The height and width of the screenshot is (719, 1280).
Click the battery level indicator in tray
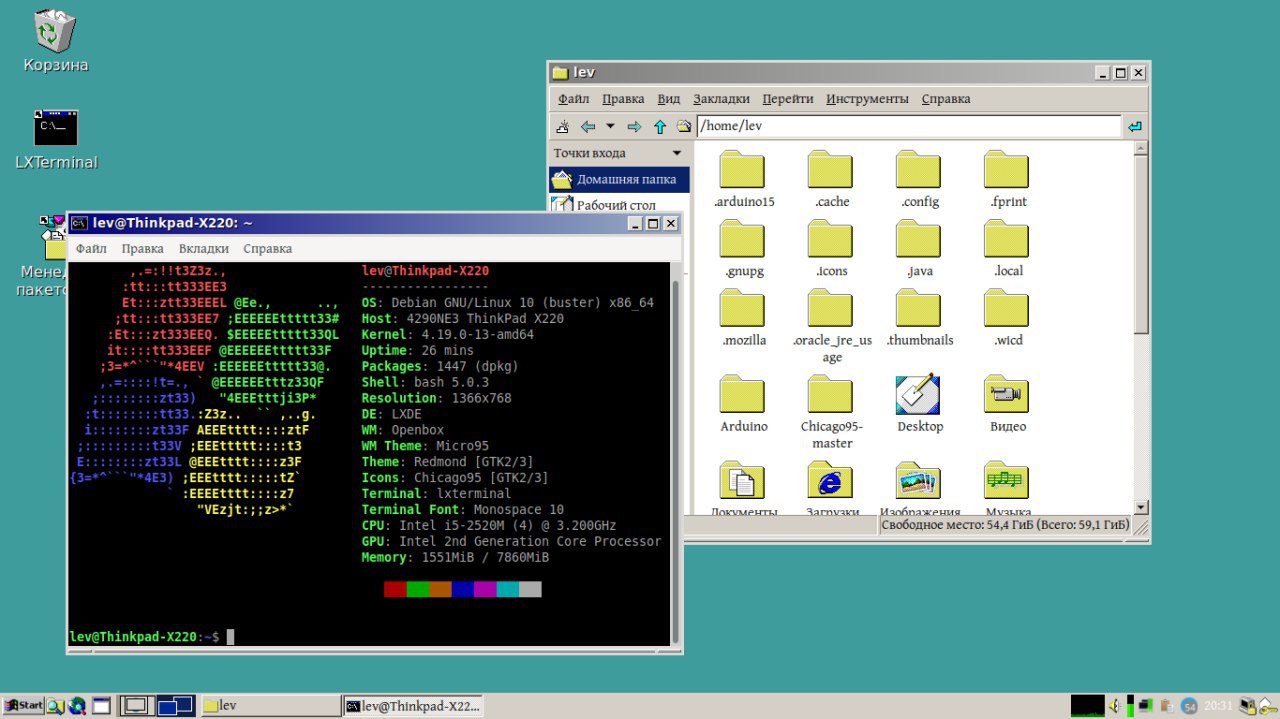(1130, 706)
